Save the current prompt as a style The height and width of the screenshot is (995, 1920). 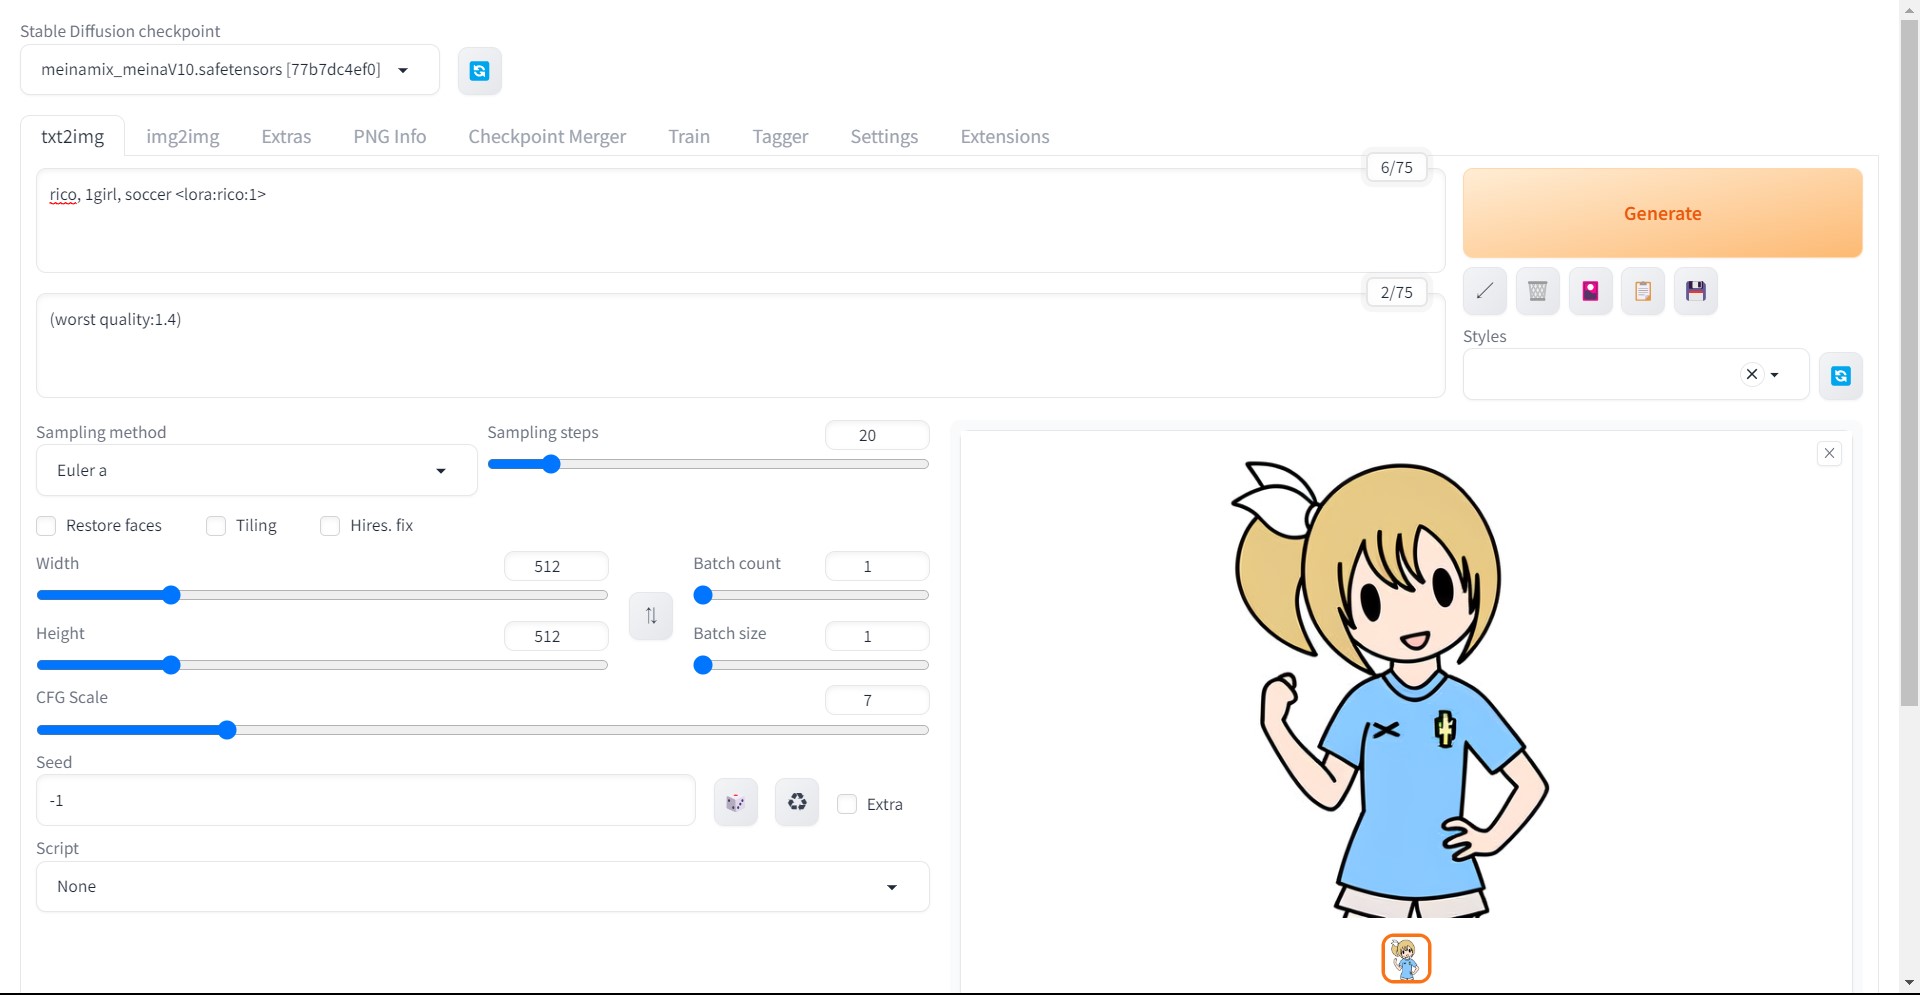tap(1696, 290)
